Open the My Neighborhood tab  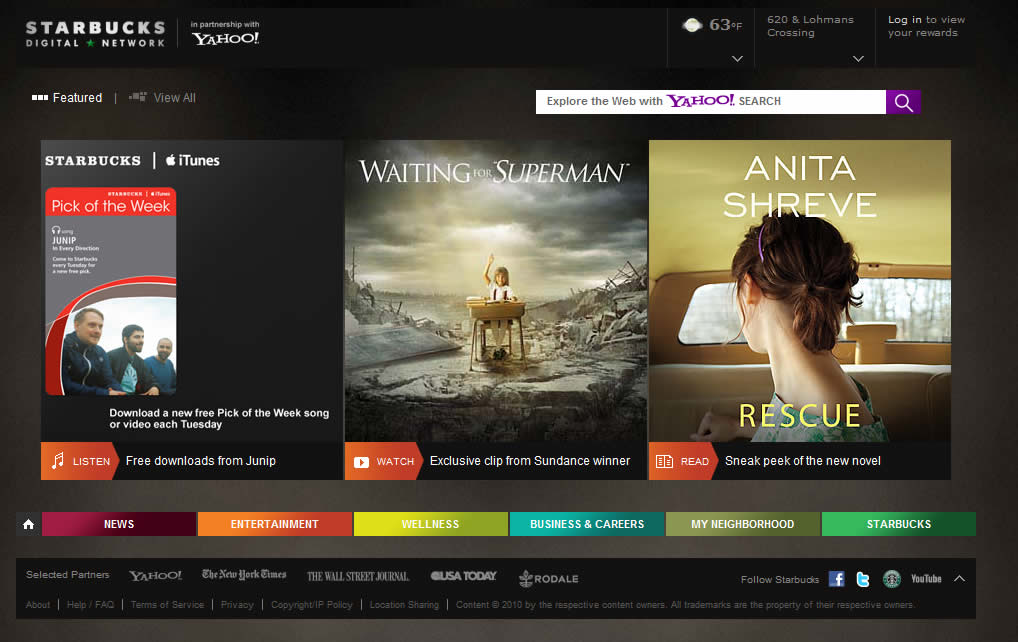(743, 524)
